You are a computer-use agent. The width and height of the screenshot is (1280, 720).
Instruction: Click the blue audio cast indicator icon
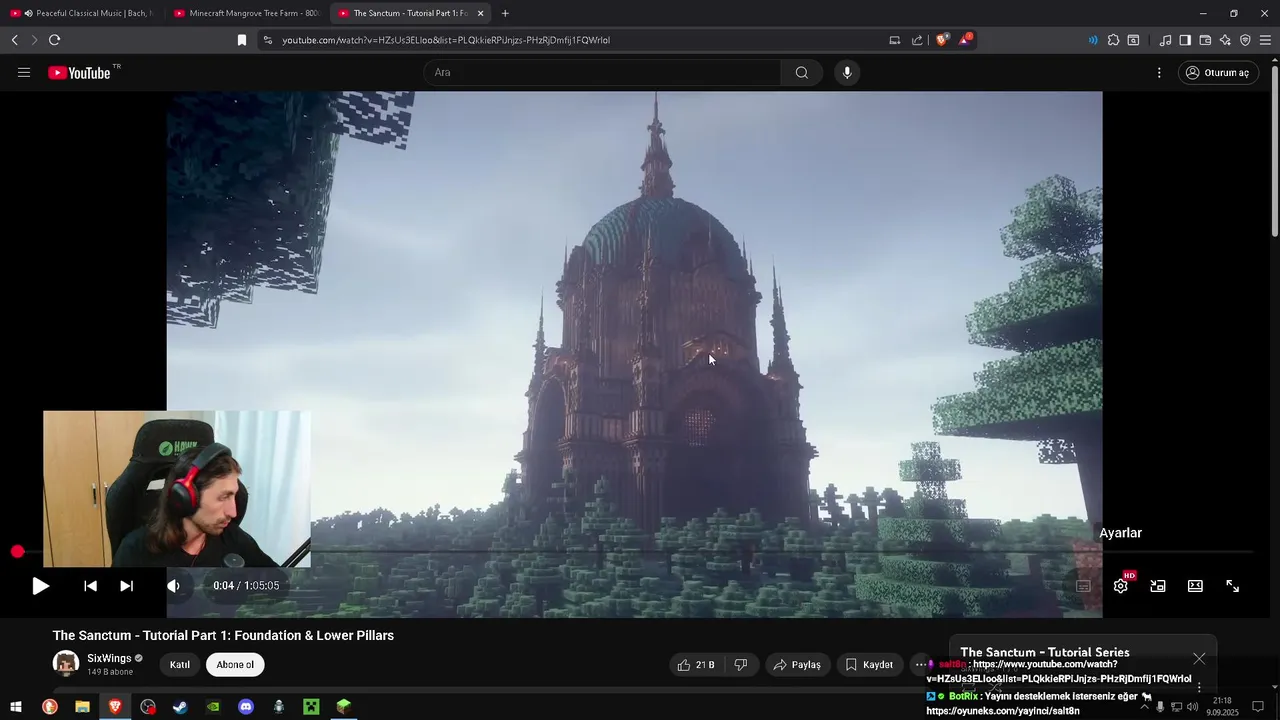pos(1092,40)
